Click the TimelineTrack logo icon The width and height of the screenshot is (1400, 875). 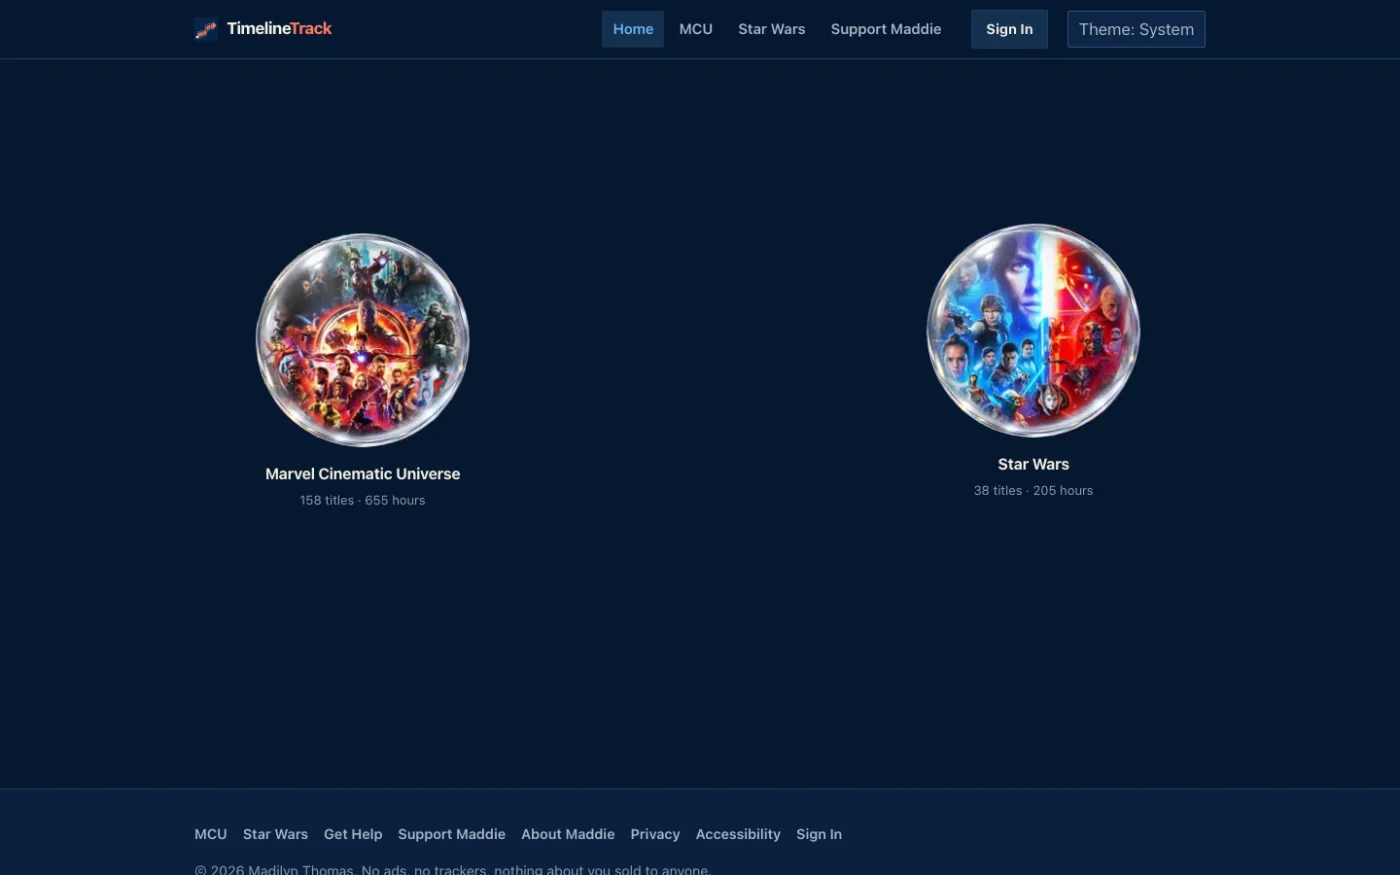click(206, 29)
